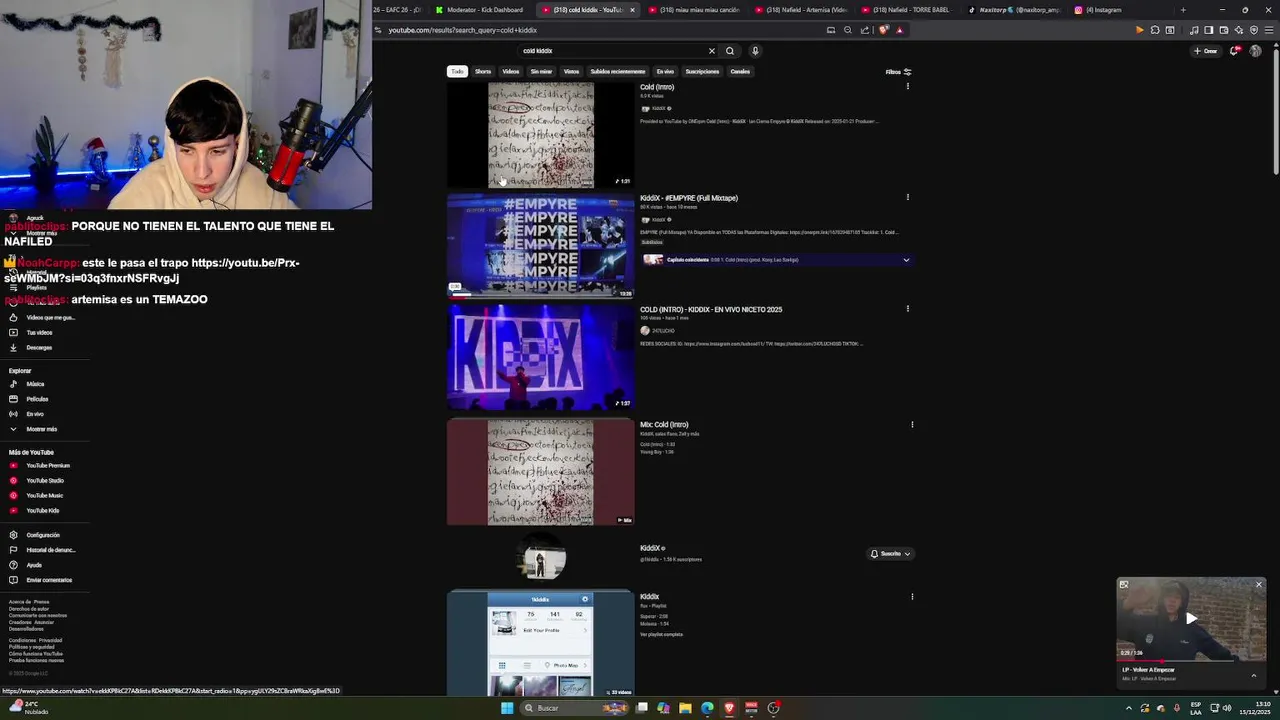Play the miniplayer video

(1191, 618)
